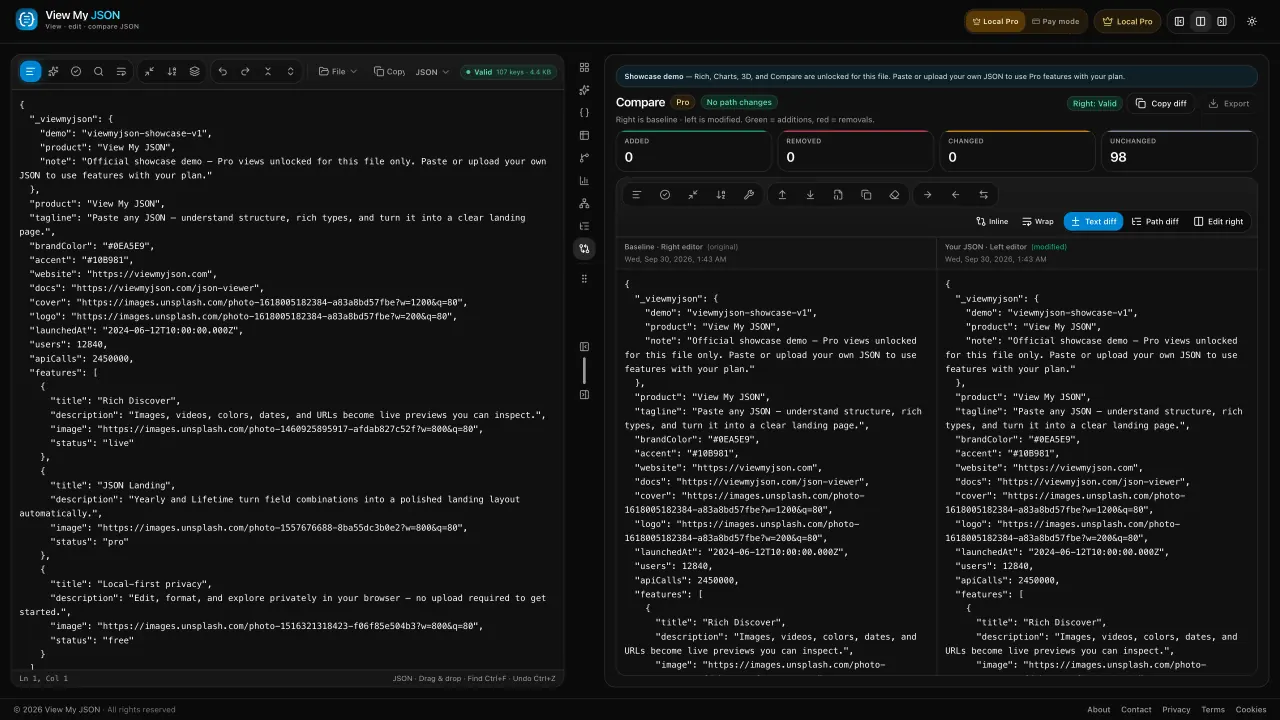Open the Contact footer link
The width and height of the screenshot is (1280, 720).
pyautogui.click(x=1136, y=710)
